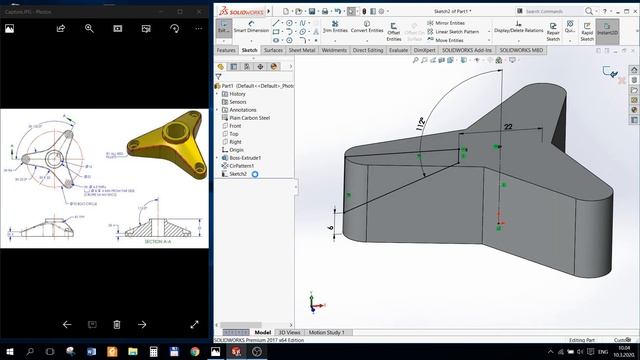Switch to the SOLIDWORKS Add-Ins tab
The height and width of the screenshot is (360, 640).
tap(467, 50)
